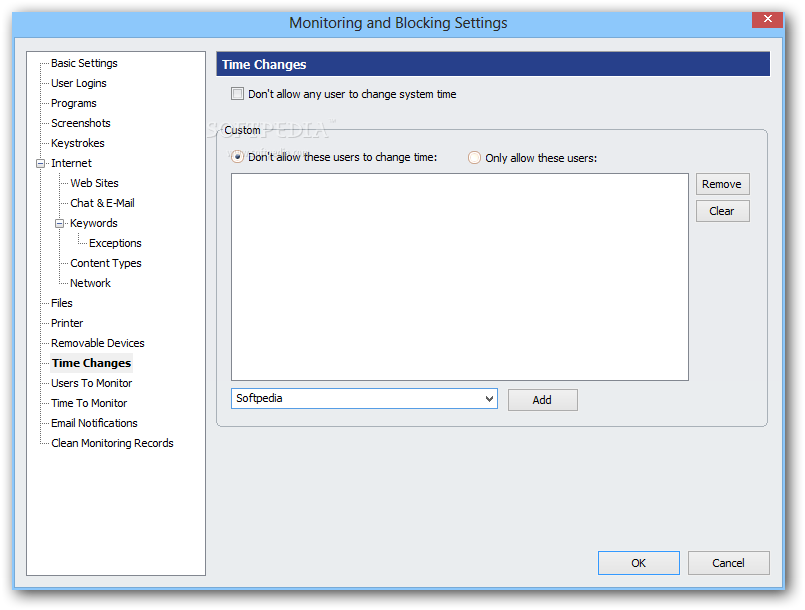
Task: Select 'Don't allow these users' radio option
Action: (237, 157)
